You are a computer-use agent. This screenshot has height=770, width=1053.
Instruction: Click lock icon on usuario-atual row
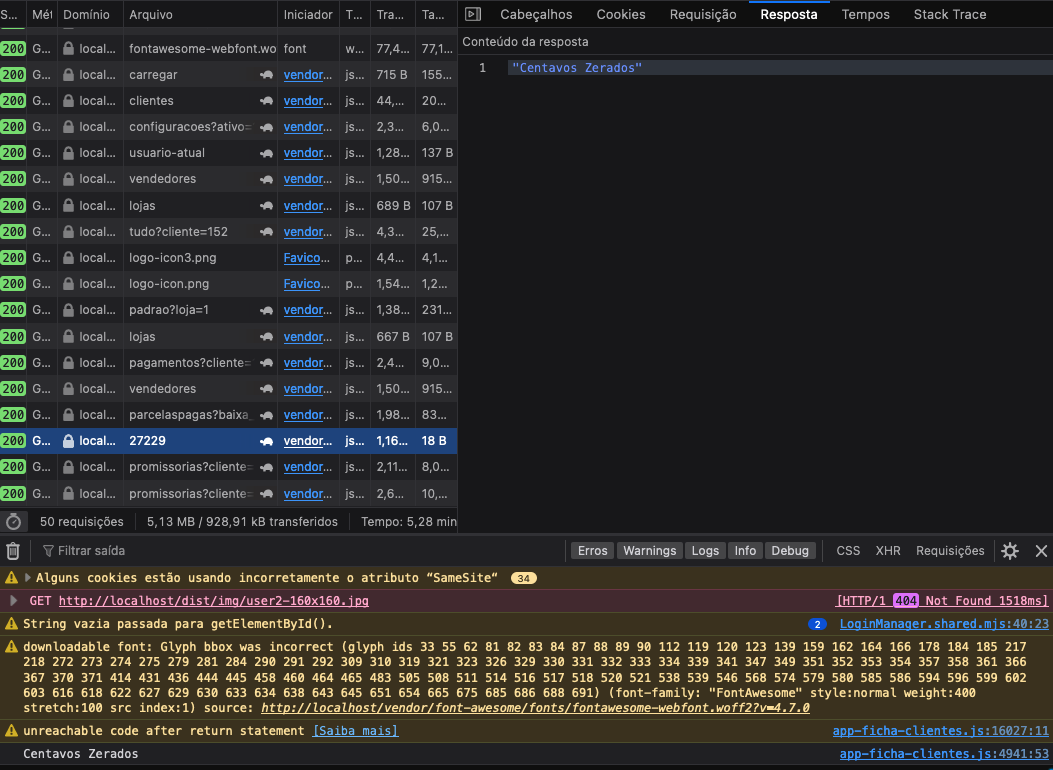tap(68, 153)
